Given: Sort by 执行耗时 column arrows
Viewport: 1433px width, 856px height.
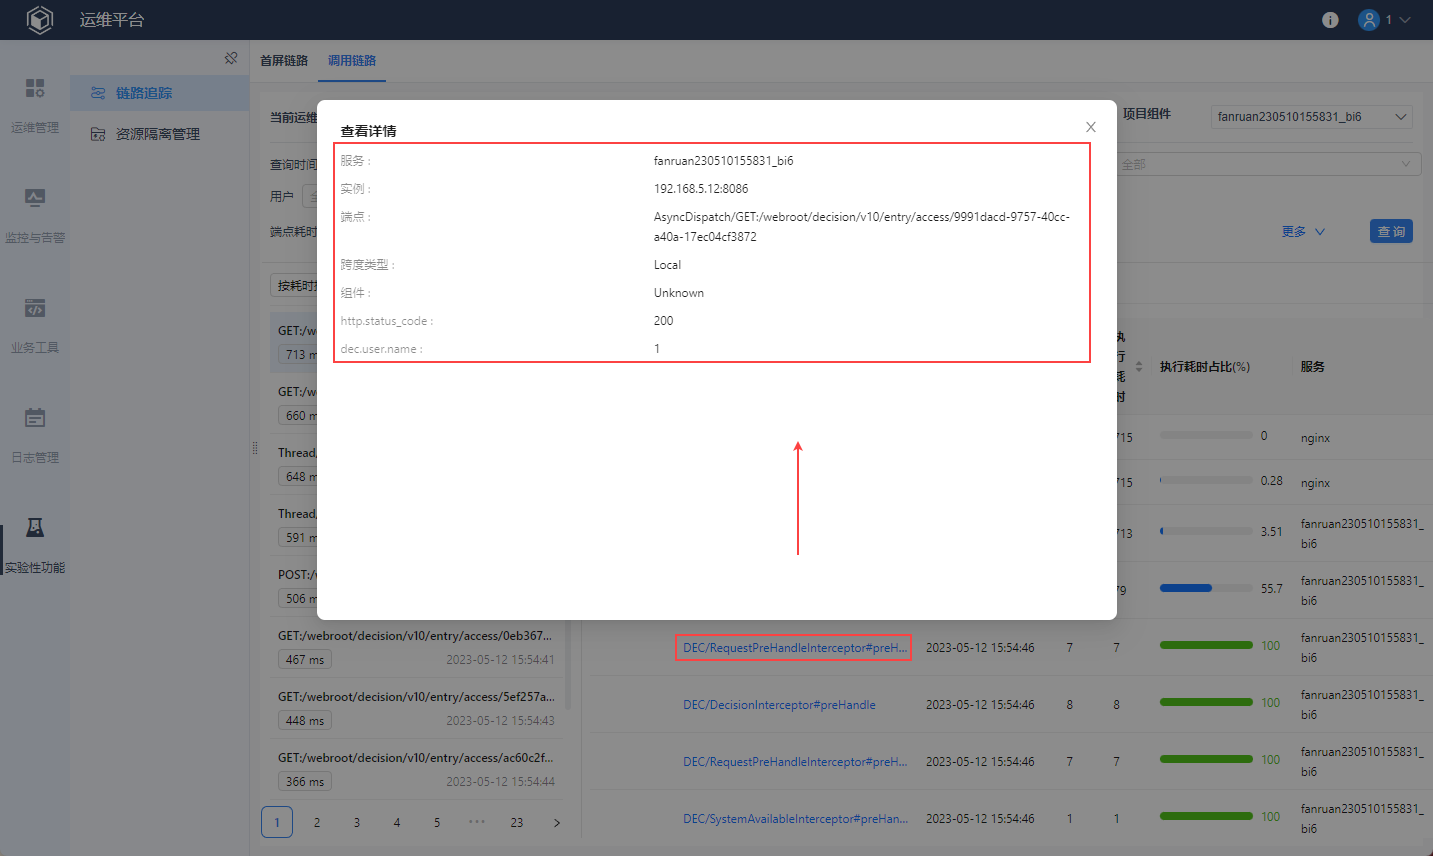Looking at the screenshot, I should (1139, 367).
